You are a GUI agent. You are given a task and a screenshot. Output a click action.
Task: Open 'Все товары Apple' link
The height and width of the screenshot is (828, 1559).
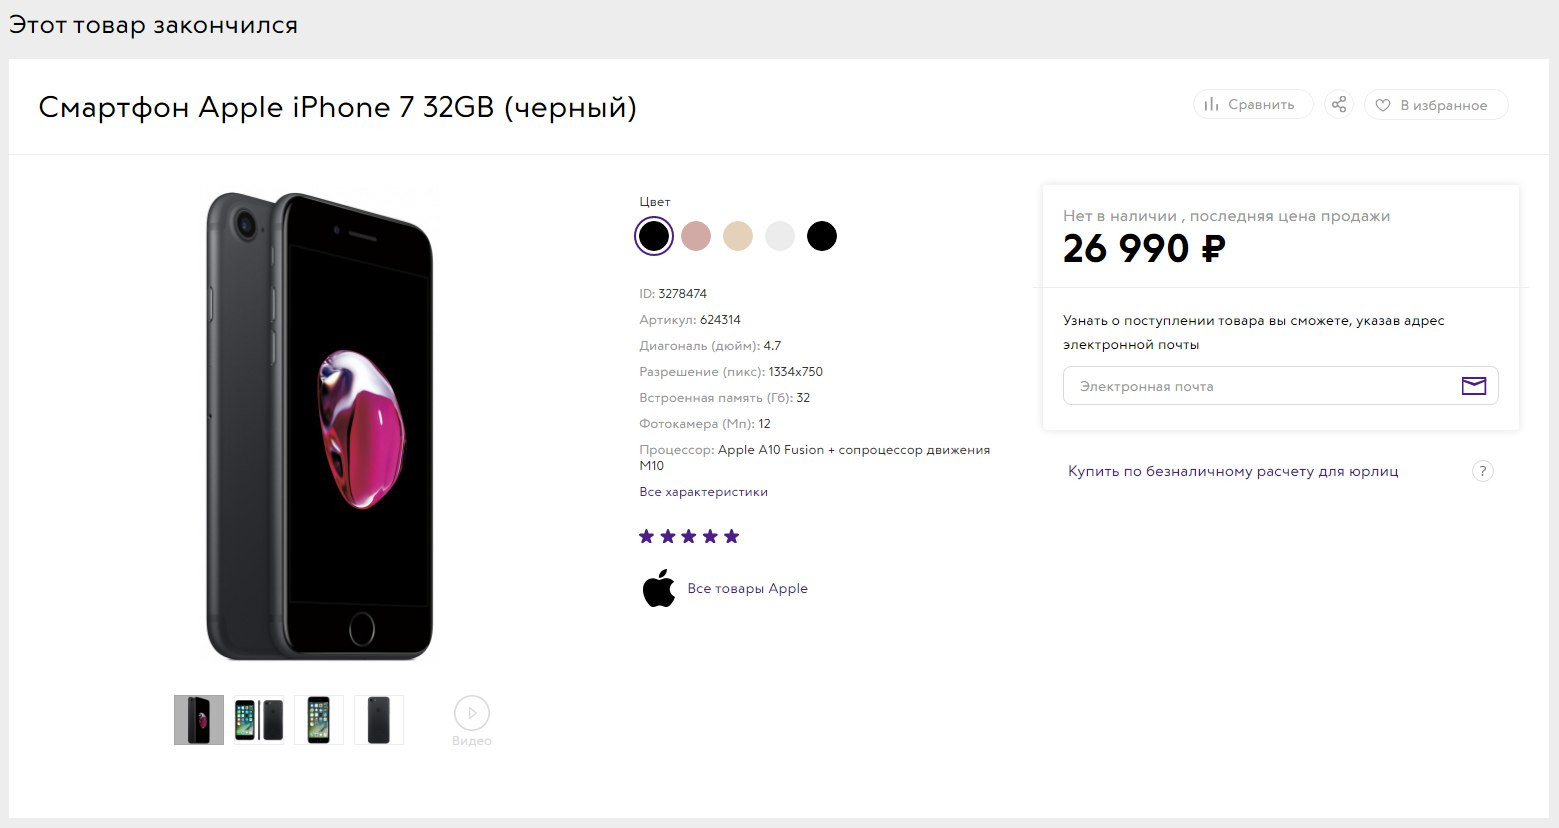click(747, 588)
